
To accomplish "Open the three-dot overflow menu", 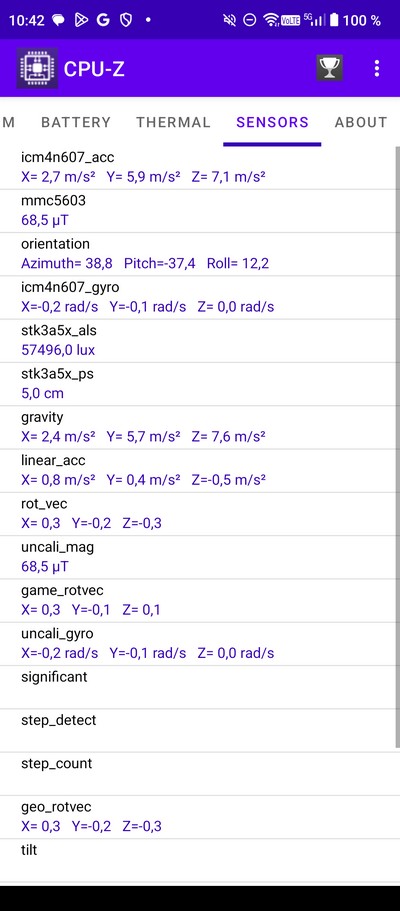I will click(x=377, y=68).
